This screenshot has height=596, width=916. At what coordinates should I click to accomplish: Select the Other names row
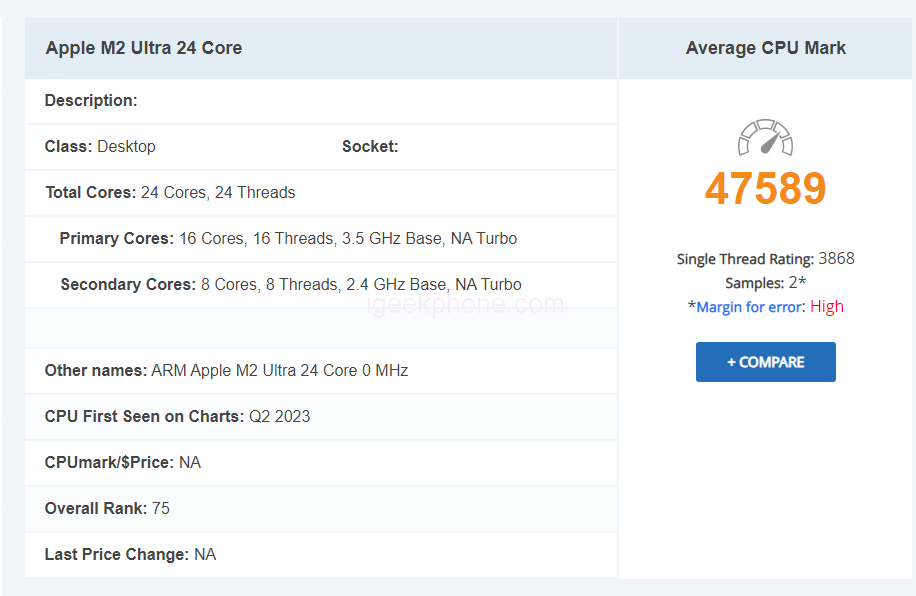tap(226, 370)
